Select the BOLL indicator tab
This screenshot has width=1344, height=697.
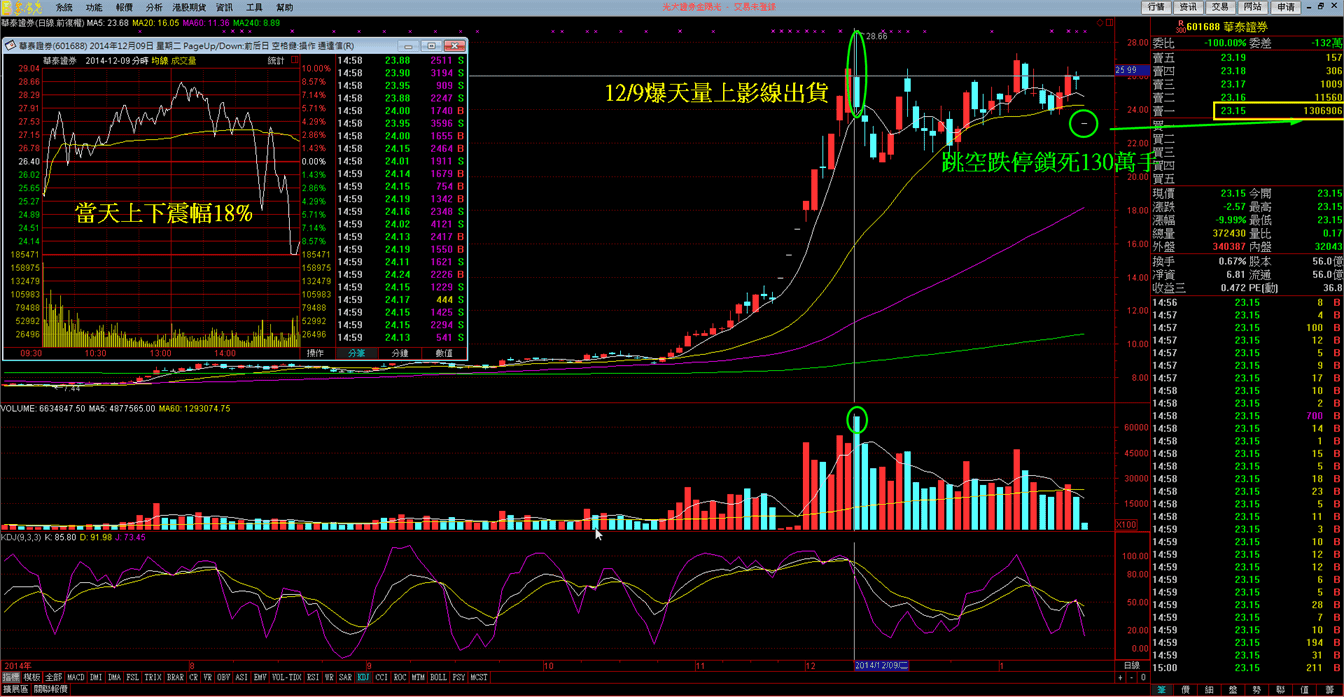(438, 677)
